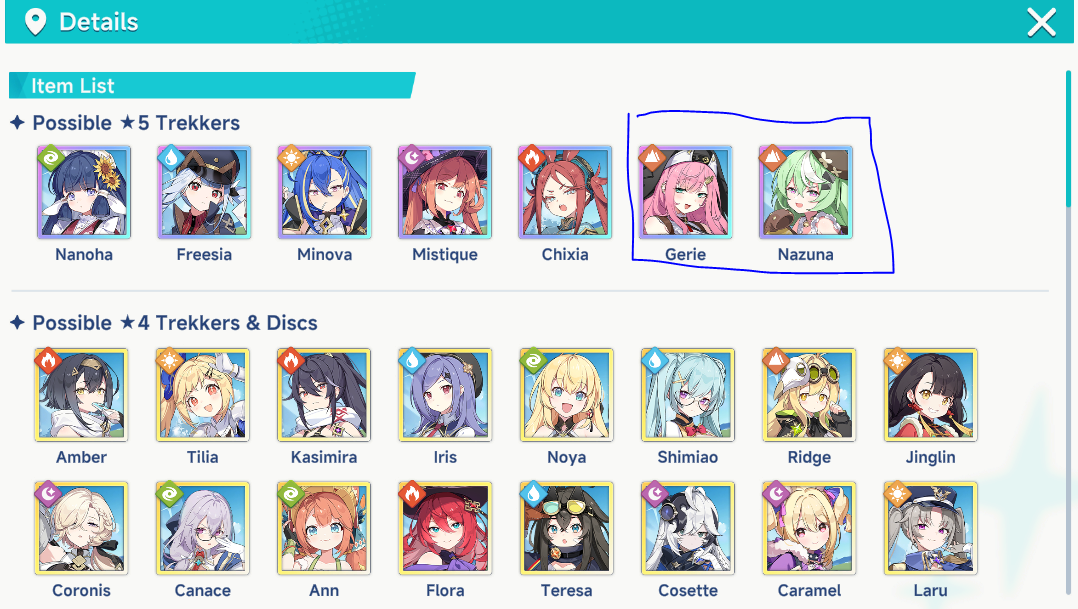
Task: Select the Ridge trekker portrait
Action: pyautogui.click(x=809, y=395)
